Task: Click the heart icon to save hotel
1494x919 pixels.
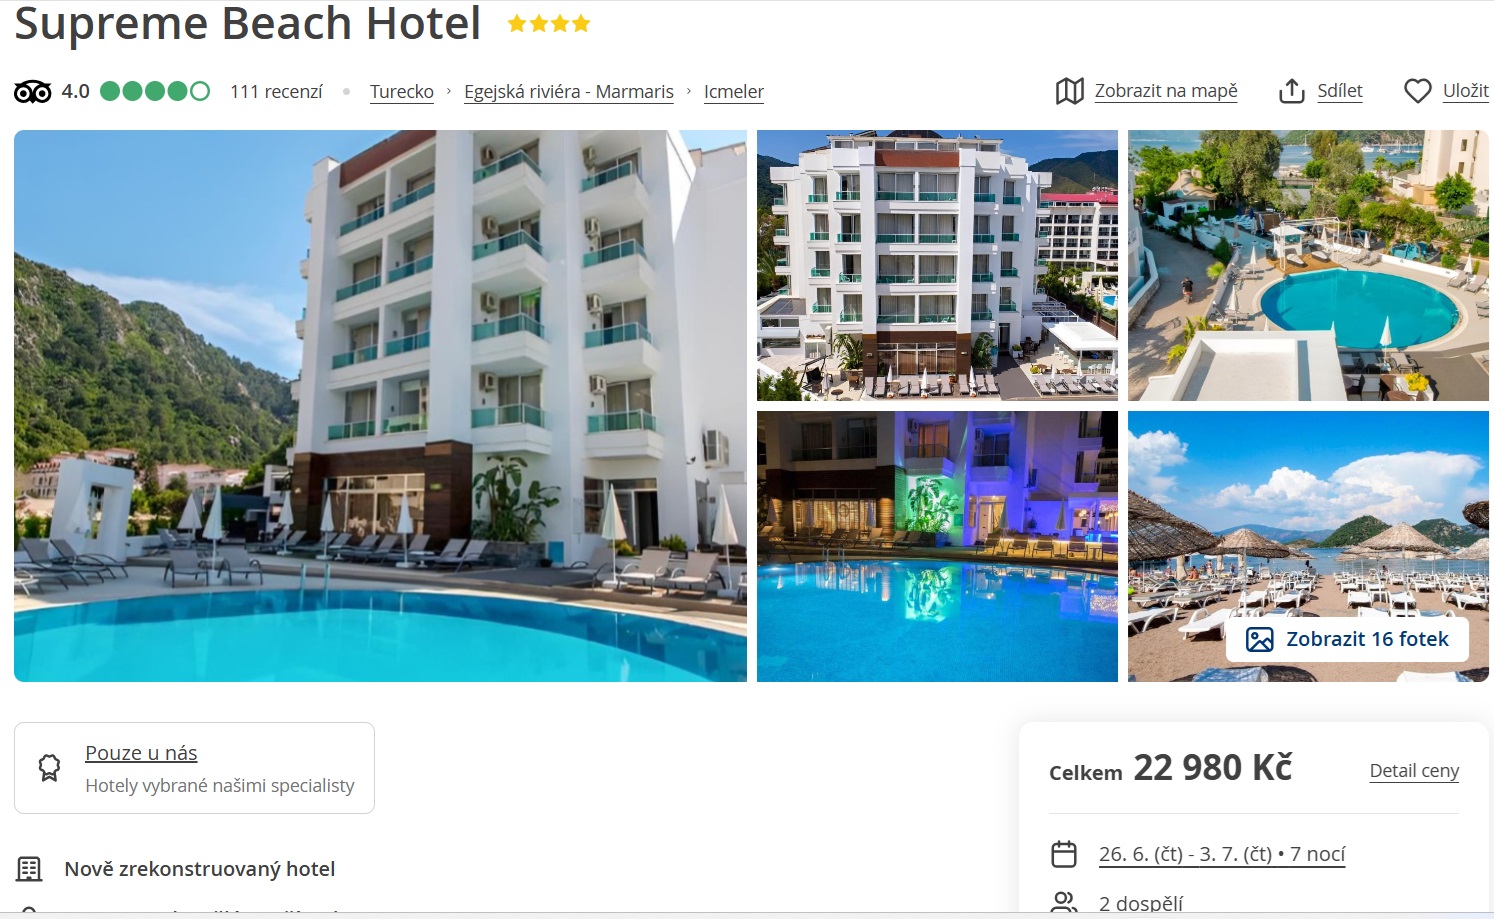Action: tap(1418, 91)
